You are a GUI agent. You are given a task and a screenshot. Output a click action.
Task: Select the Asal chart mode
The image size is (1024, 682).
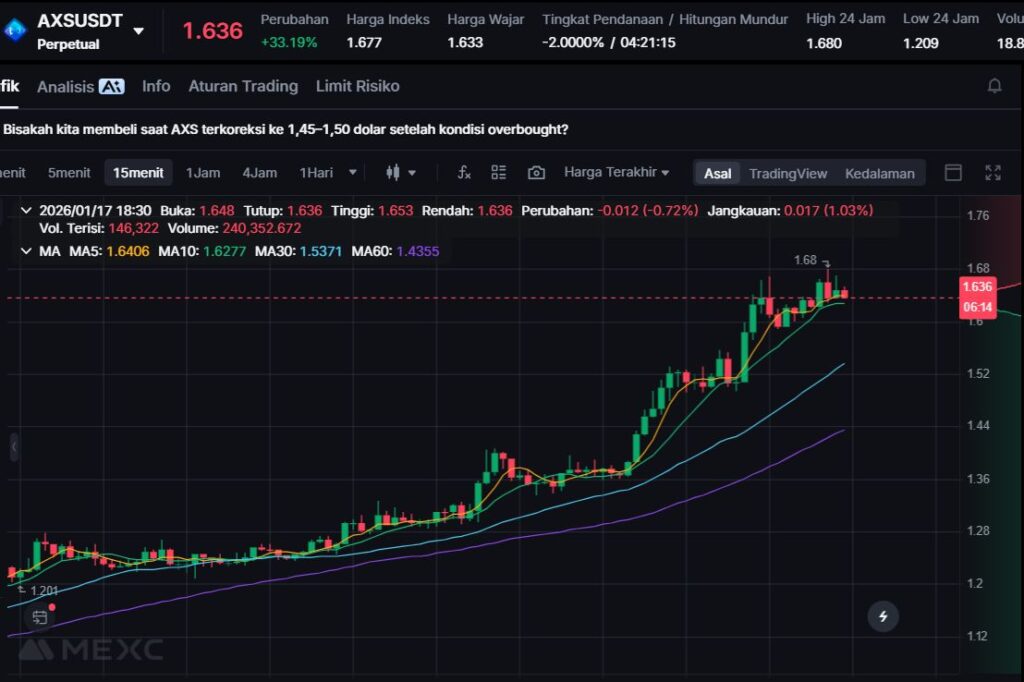click(717, 173)
